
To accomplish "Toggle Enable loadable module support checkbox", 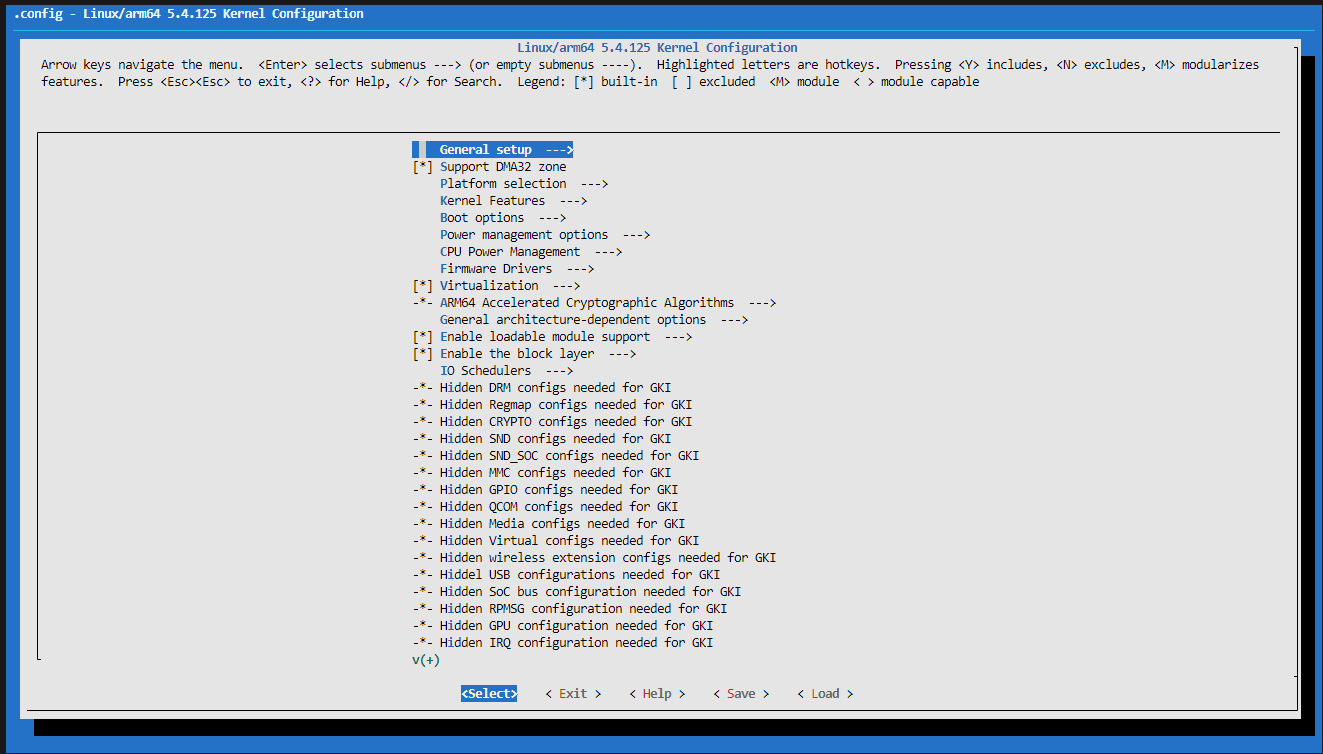I will pos(423,337).
